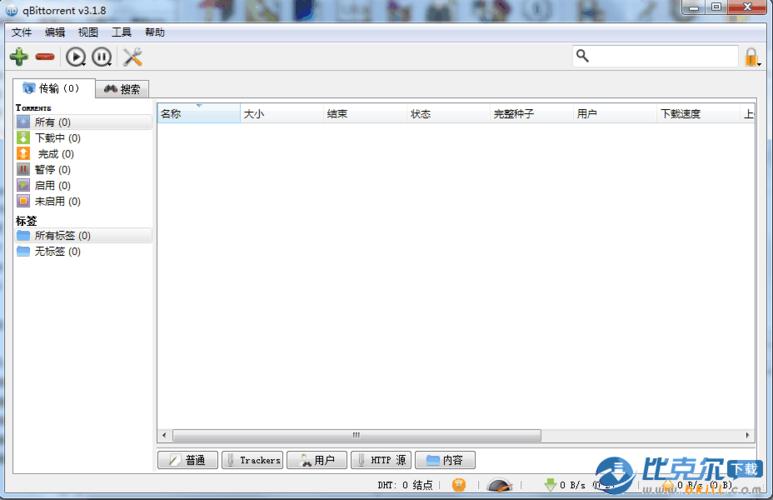This screenshot has height=500, width=773.
Task: Click the pause toolbar icon
Action: [x=102, y=57]
